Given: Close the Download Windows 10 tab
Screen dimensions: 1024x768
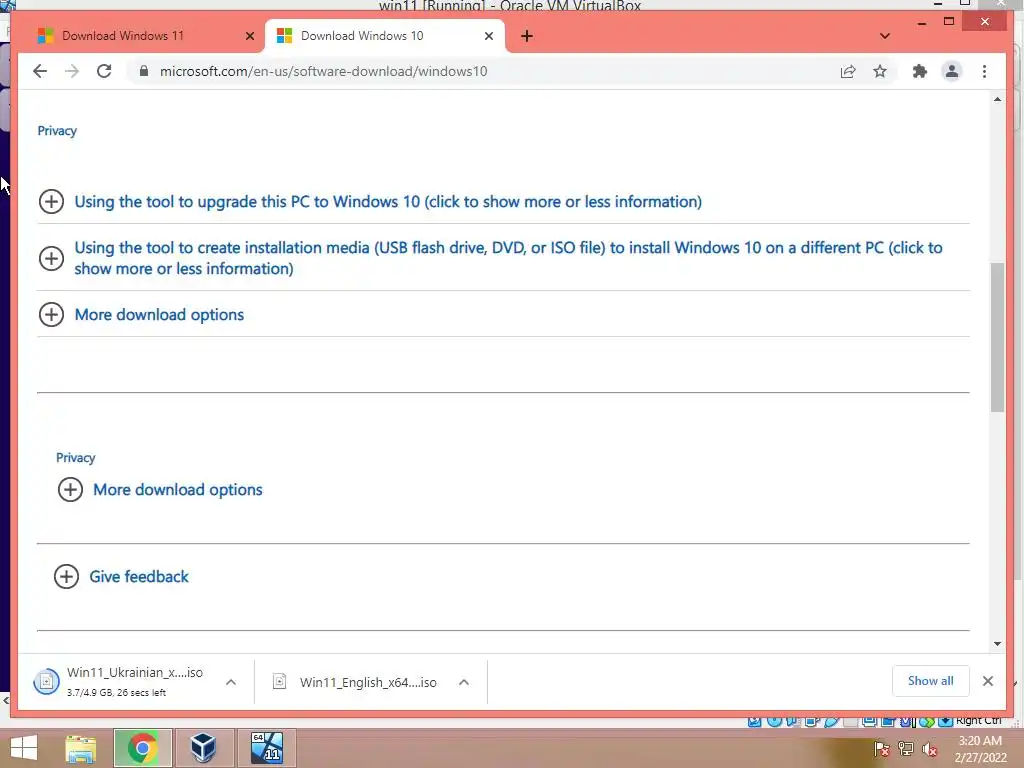Looking at the screenshot, I should (x=488, y=36).
